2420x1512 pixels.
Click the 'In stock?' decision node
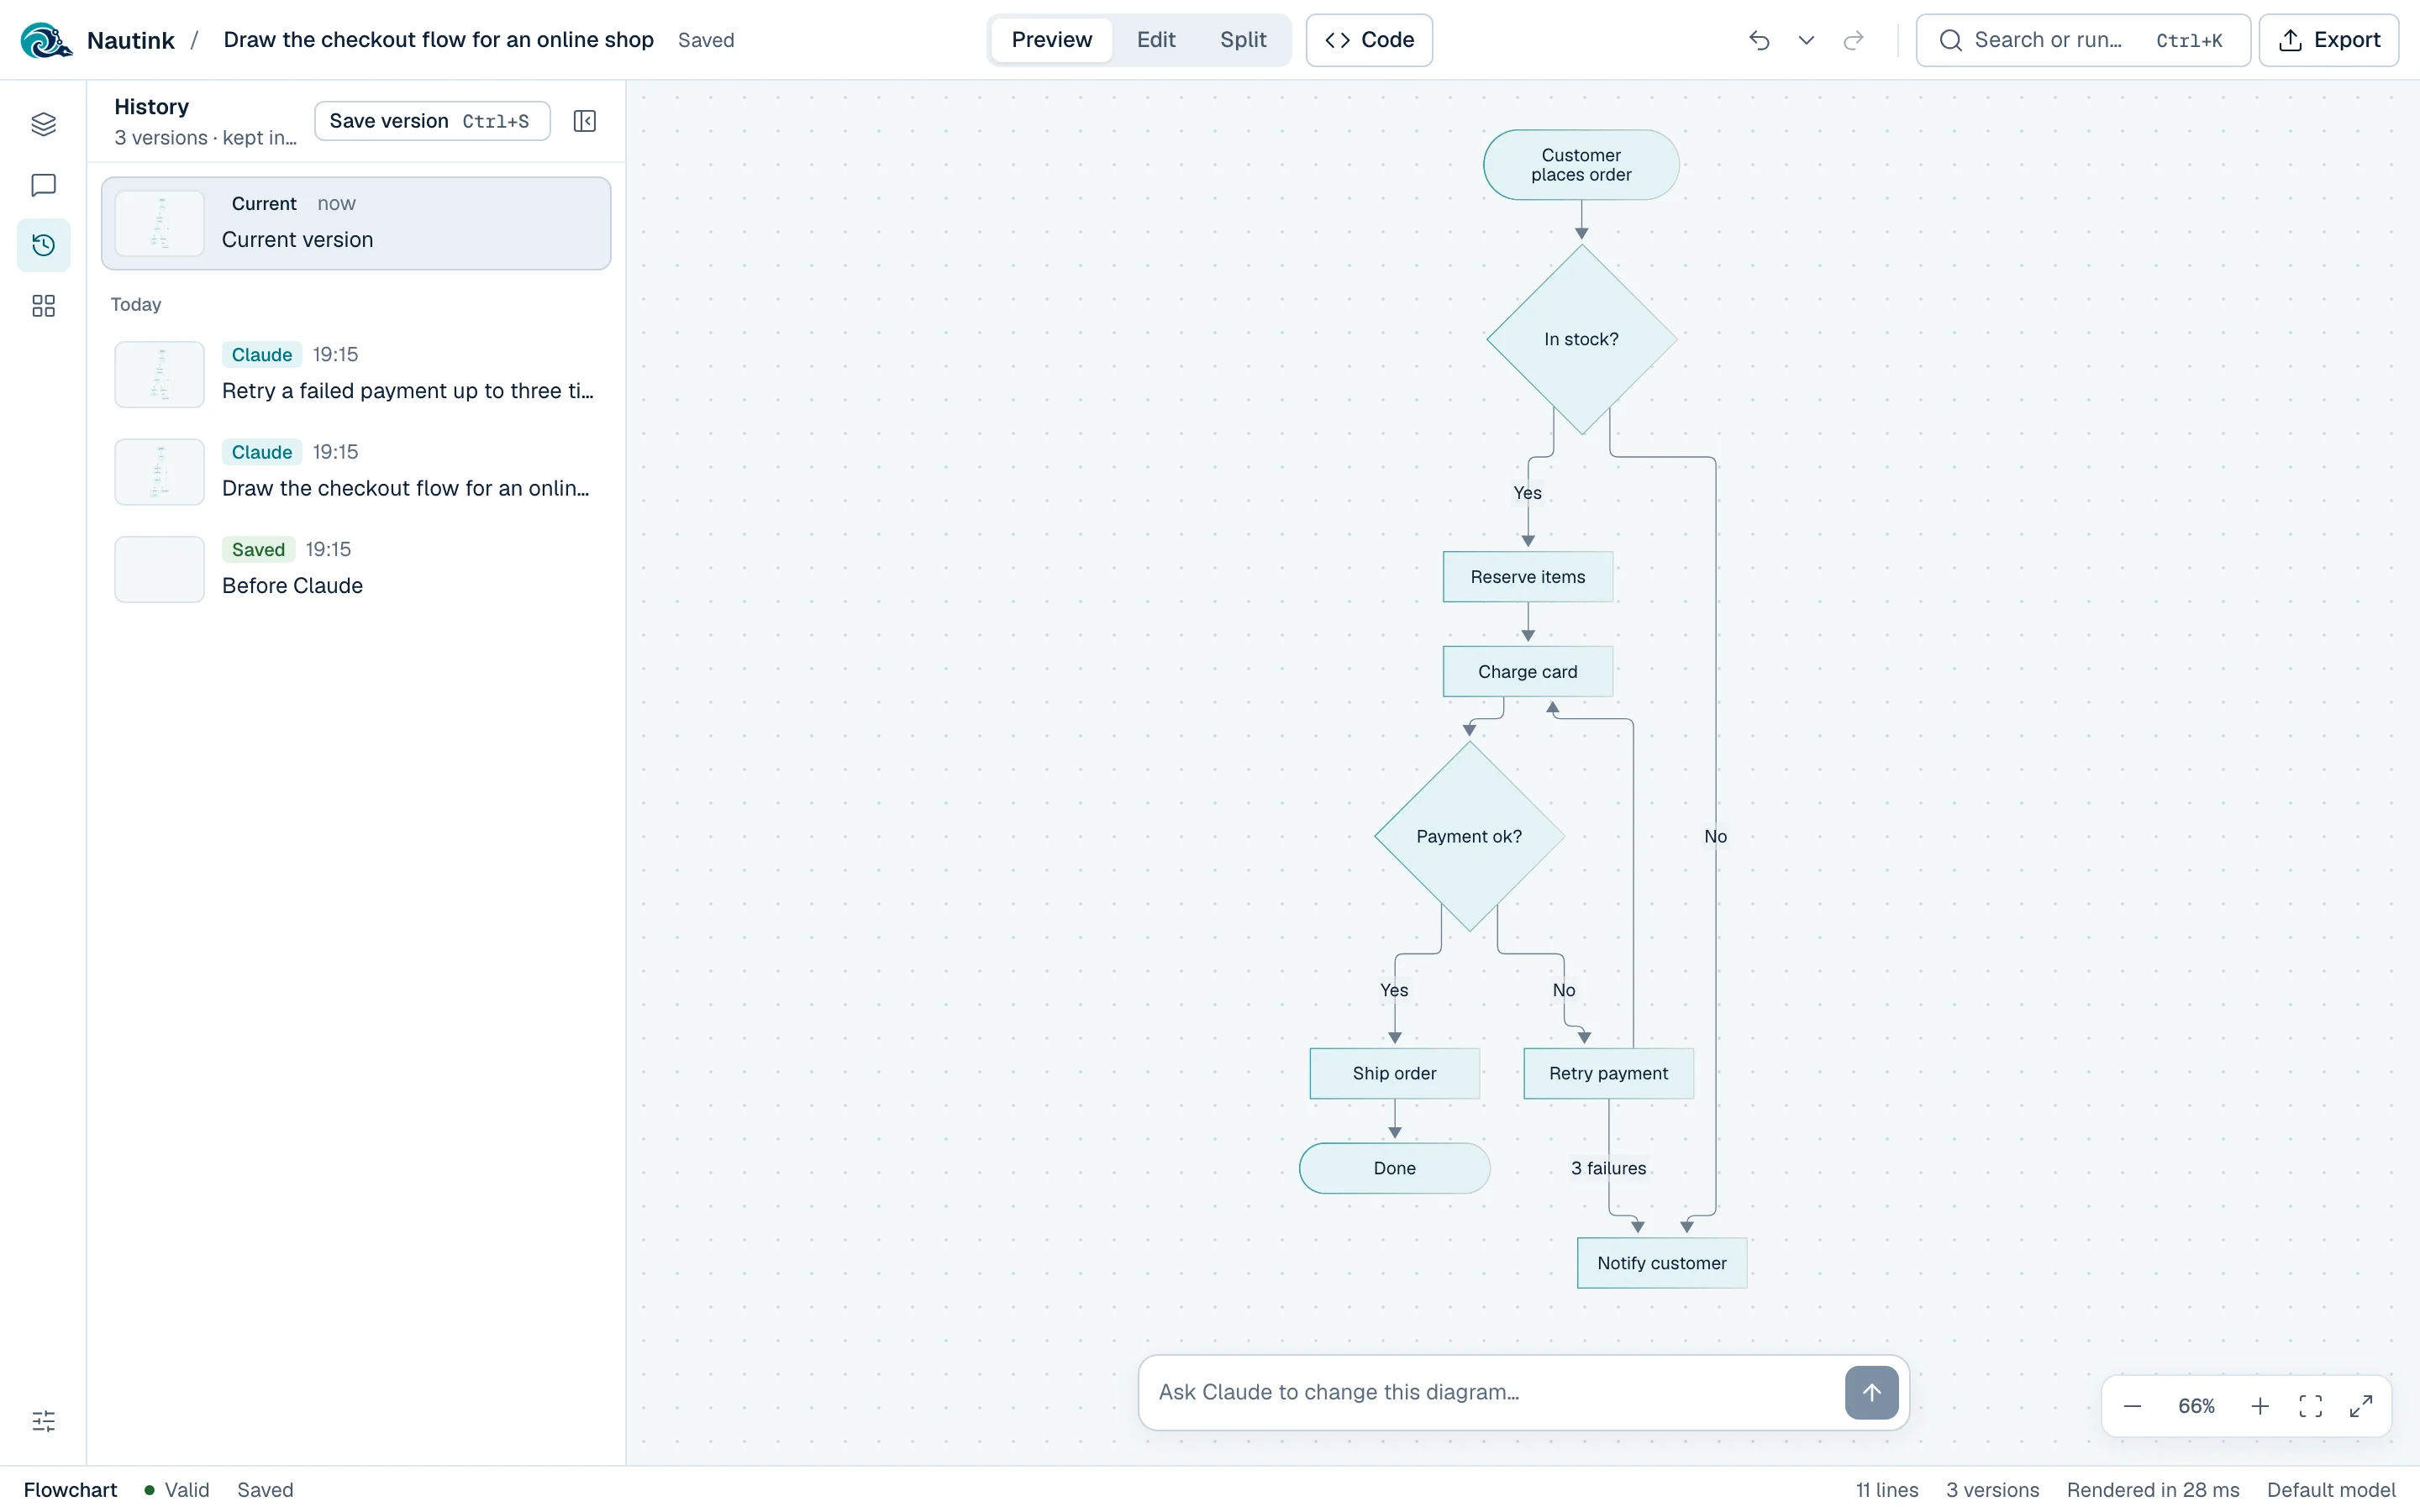(x=1581, y=339)
